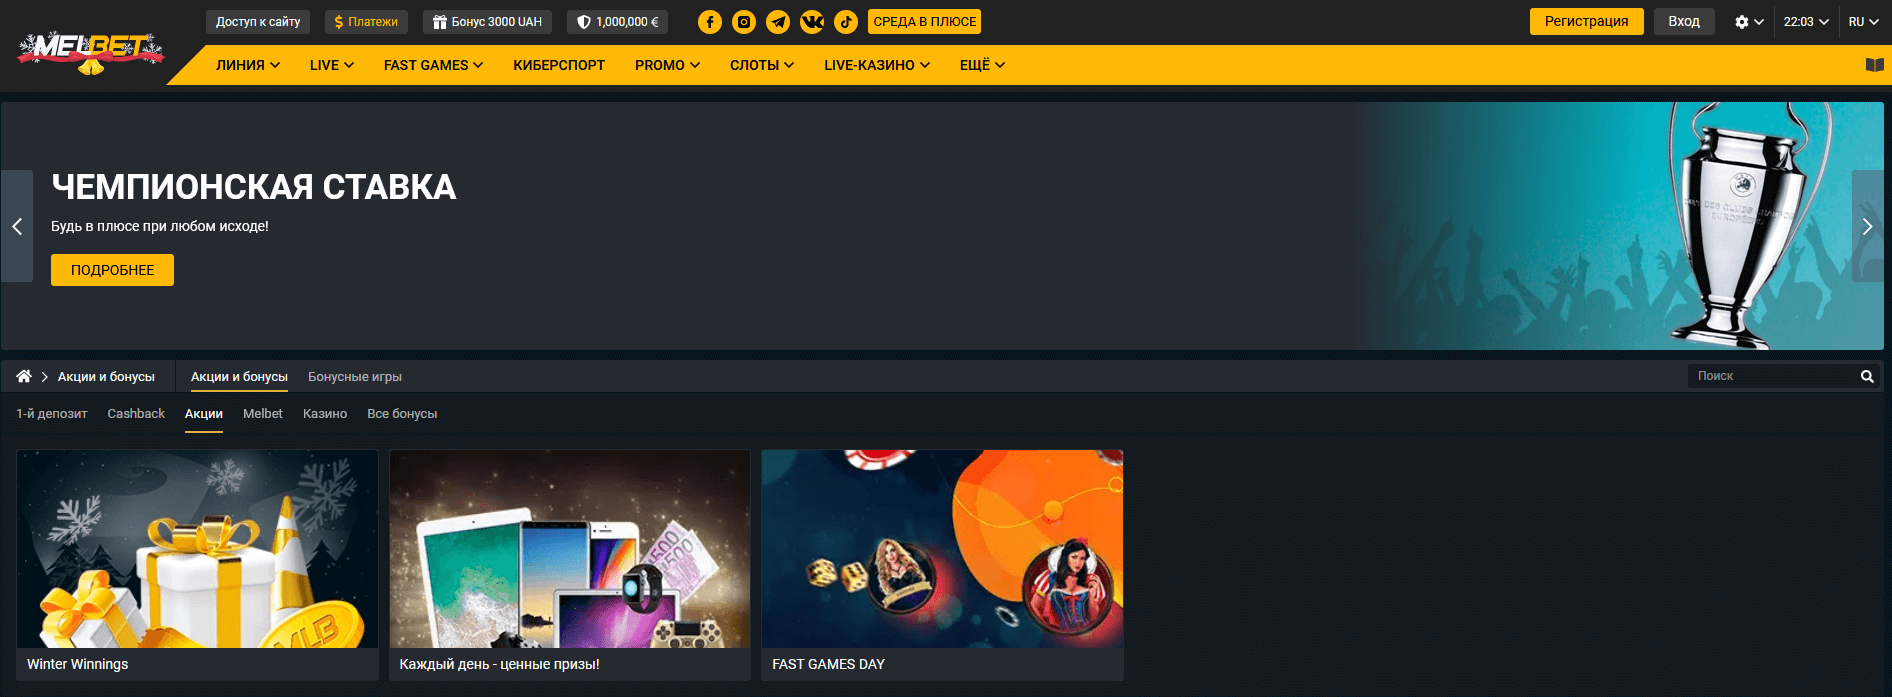Show previous banner slide
Screen dimensions: 1892x697
click(x=17, y=226)
